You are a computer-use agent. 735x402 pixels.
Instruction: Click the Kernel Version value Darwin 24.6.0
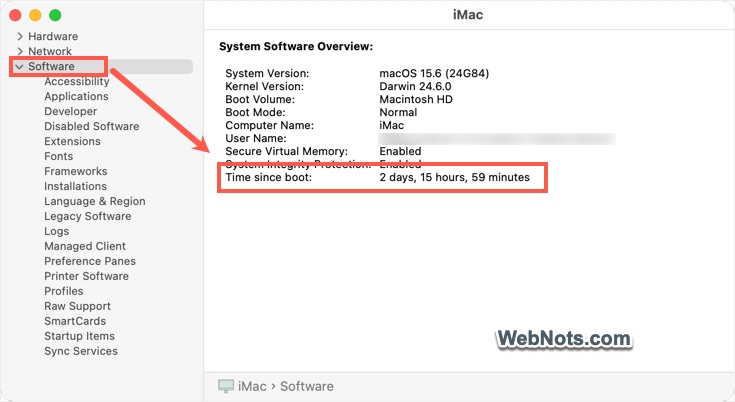pyautogui.click(x=415, y=86)
